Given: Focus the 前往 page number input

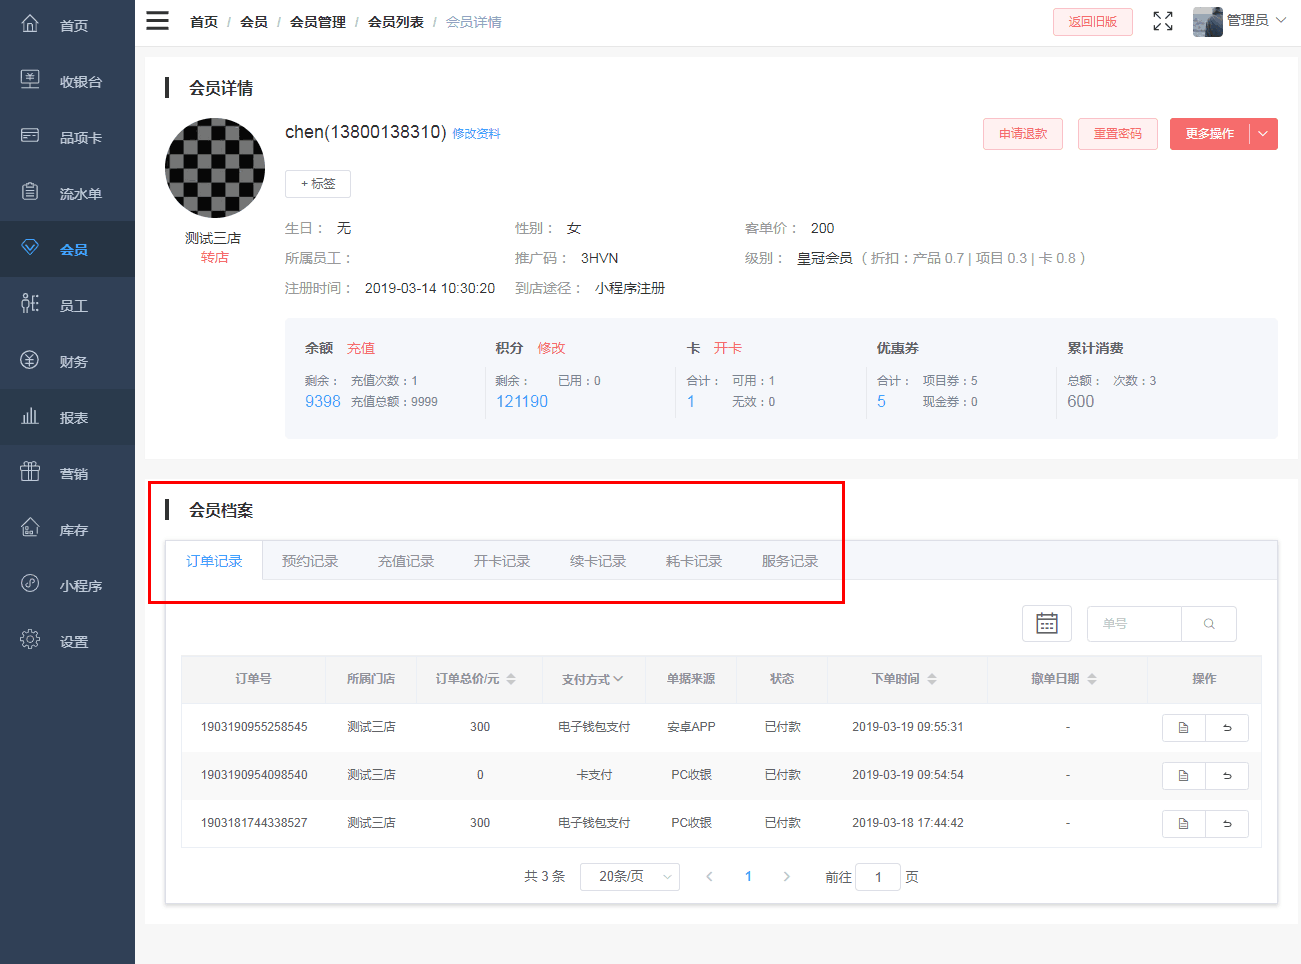Looking at the screenshot, I should 878,877.
